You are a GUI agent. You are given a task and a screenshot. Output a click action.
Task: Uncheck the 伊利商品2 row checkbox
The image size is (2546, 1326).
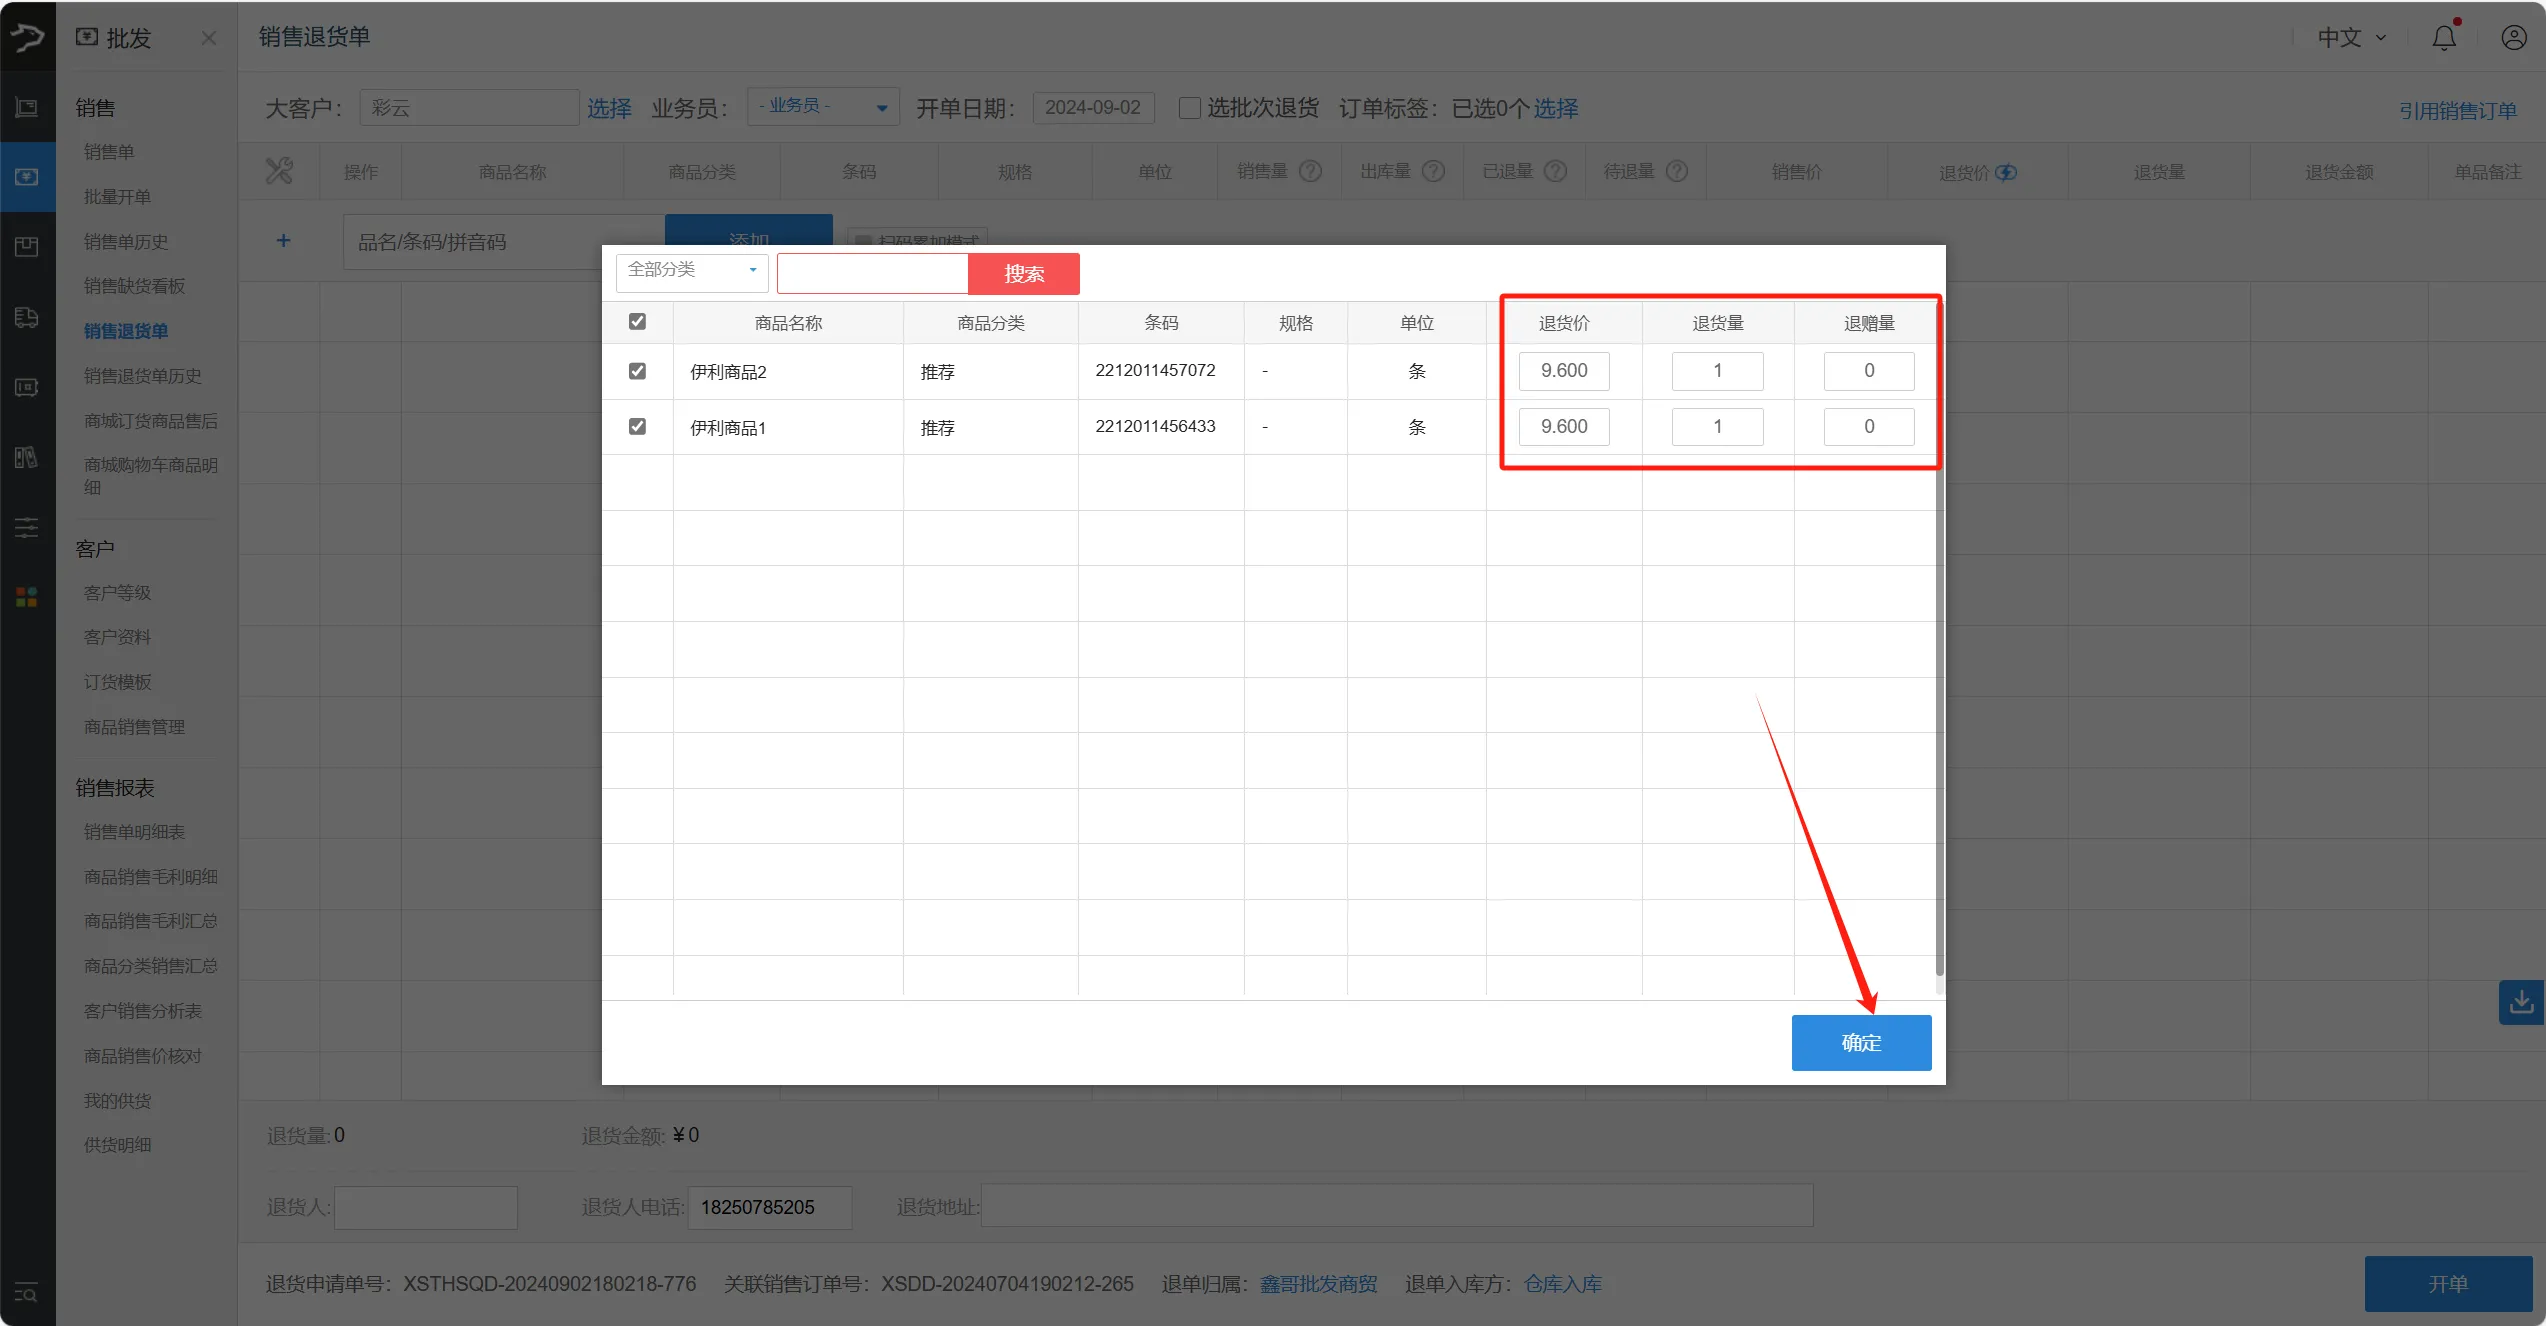point(637,371)
